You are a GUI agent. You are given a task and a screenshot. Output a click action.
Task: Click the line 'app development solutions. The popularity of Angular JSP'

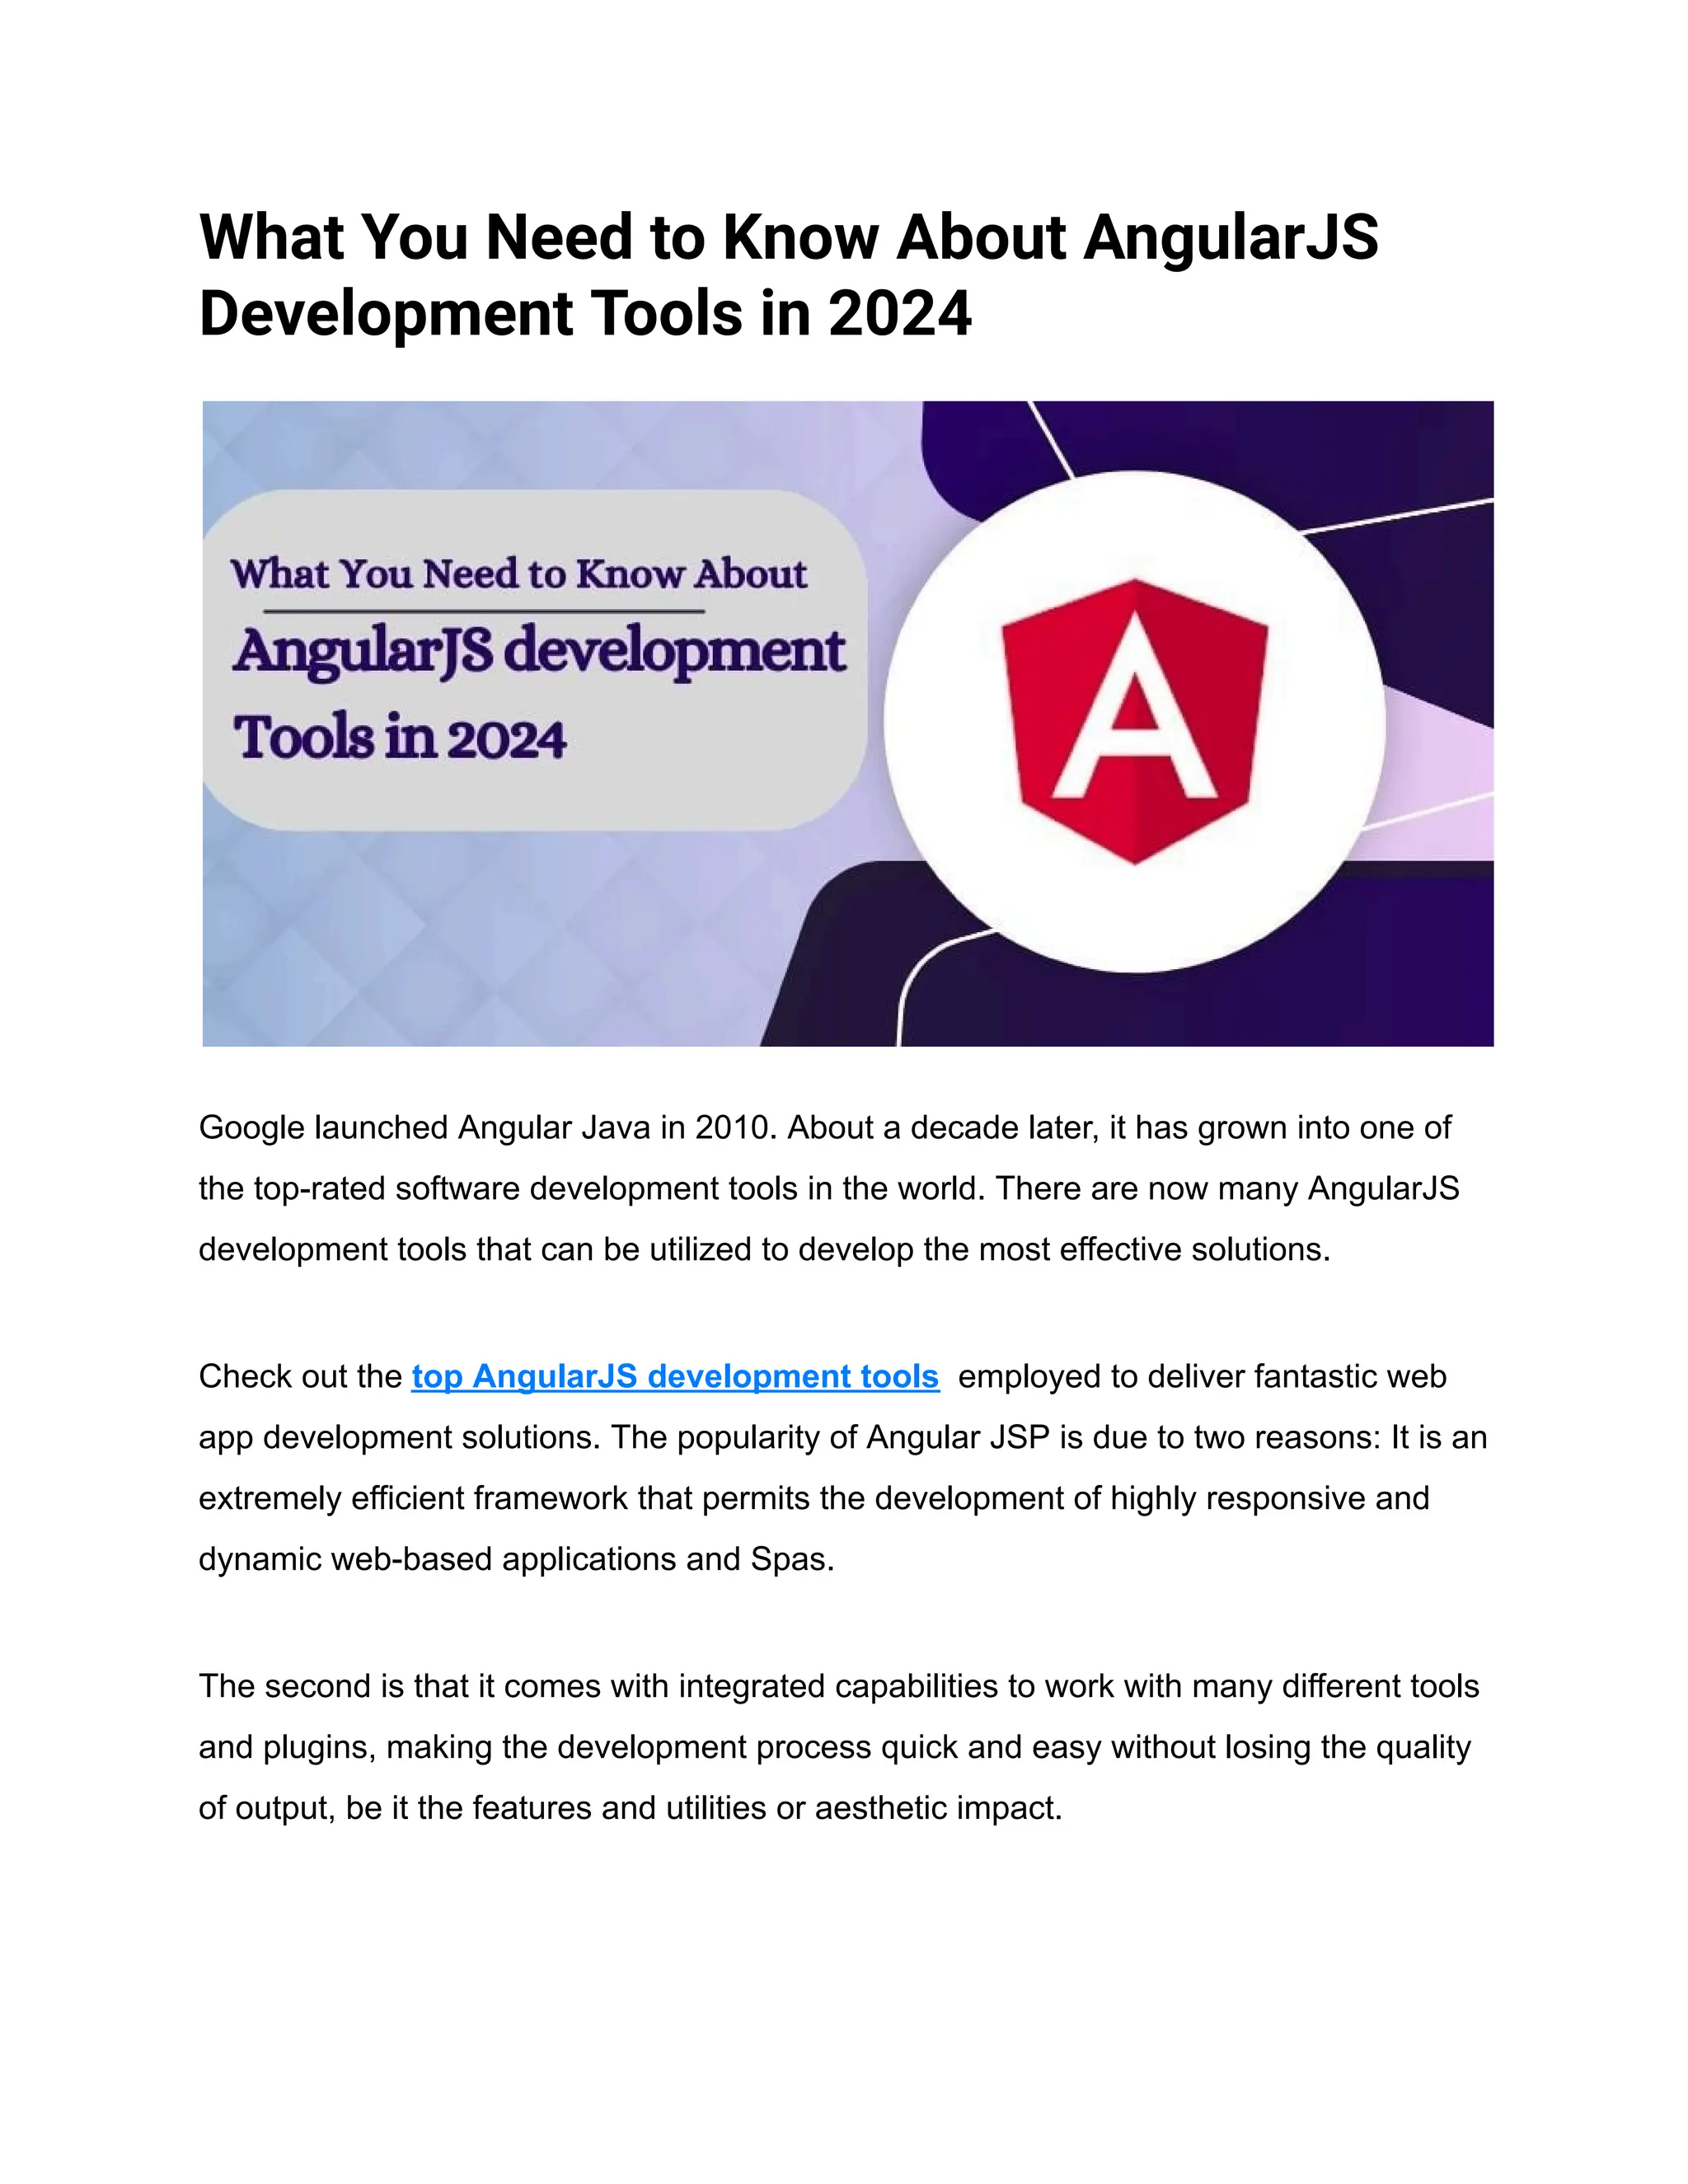click(842, 1437)
